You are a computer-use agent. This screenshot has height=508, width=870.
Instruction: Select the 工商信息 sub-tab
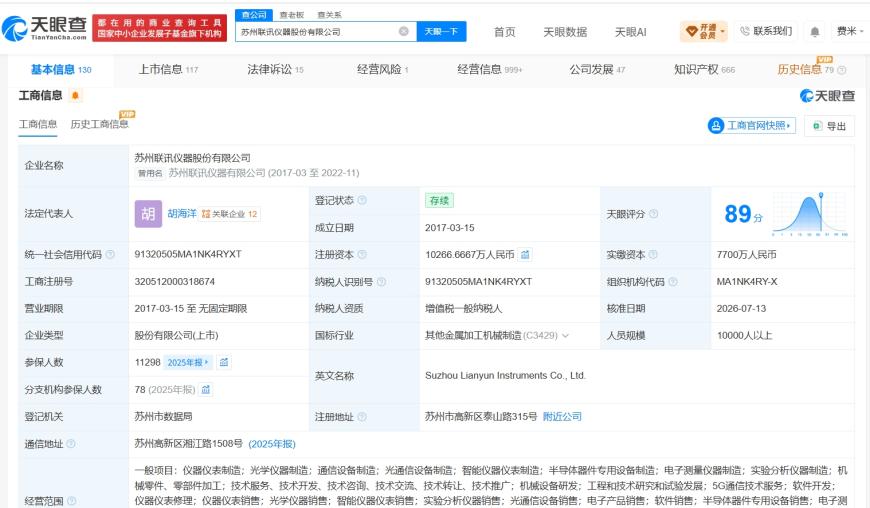[38, 124]
